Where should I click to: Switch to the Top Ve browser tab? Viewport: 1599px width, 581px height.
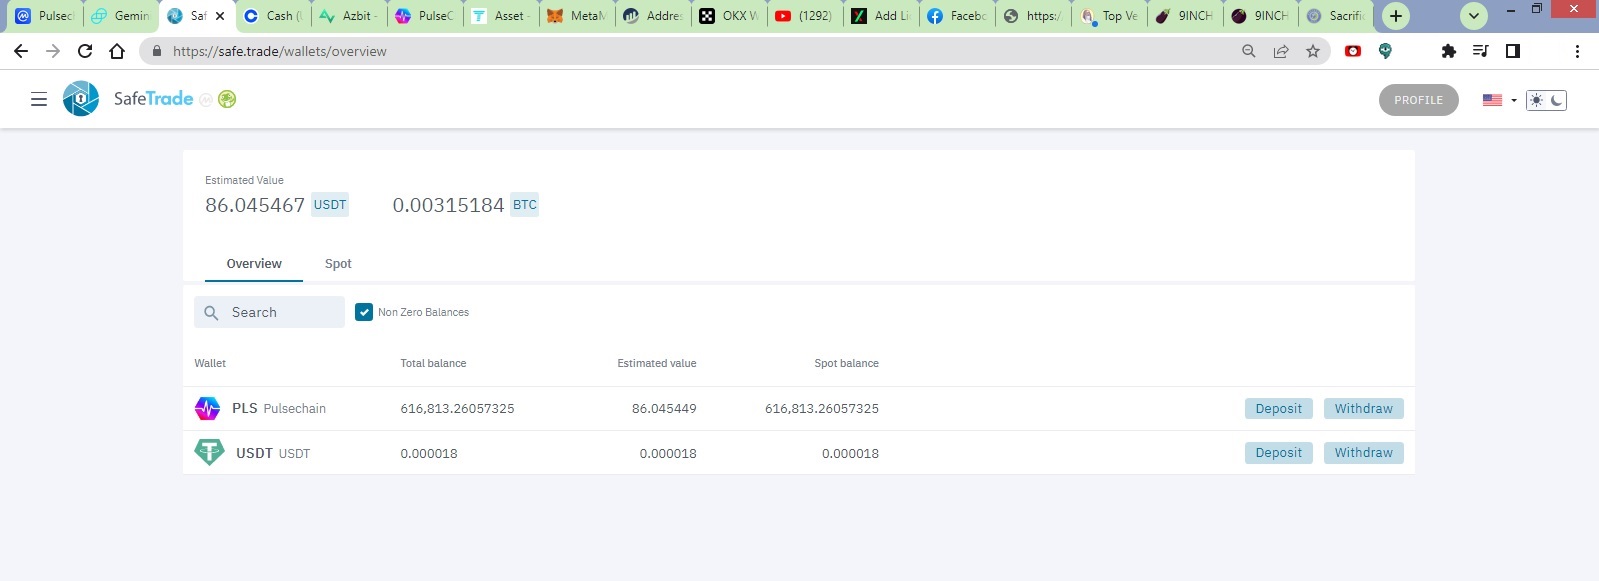(1109, 16)
